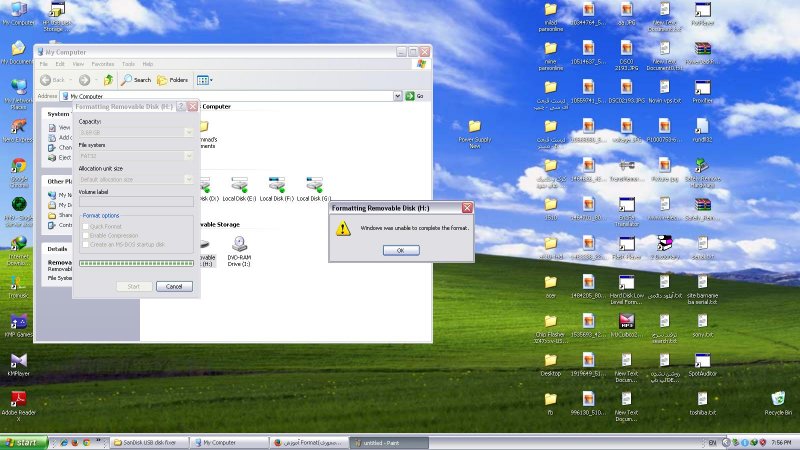Click the EN language indicator in tray
Viewport: 800px width, 450px height.
coord(712,442)
